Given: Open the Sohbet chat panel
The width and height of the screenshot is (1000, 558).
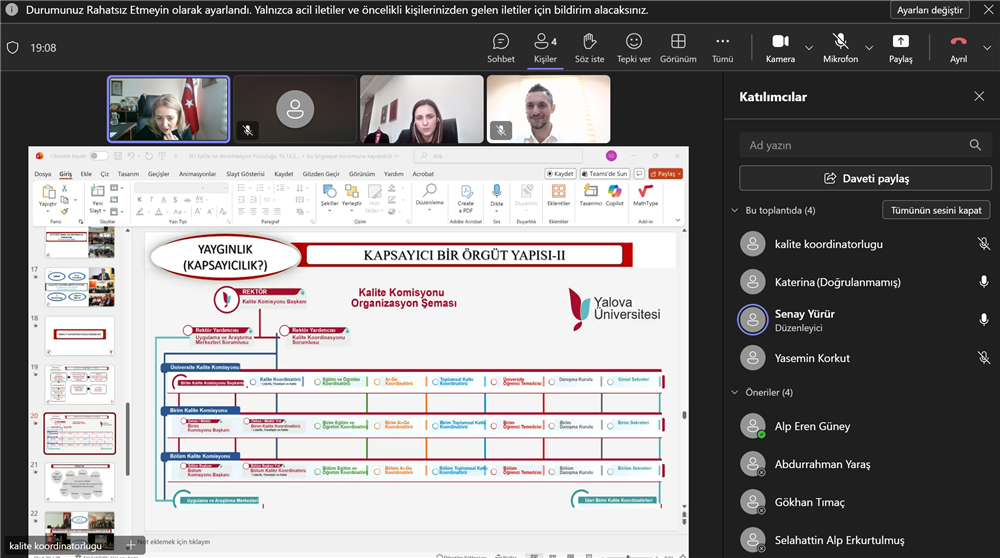Looking at the screenshot, I should (501, 46).
